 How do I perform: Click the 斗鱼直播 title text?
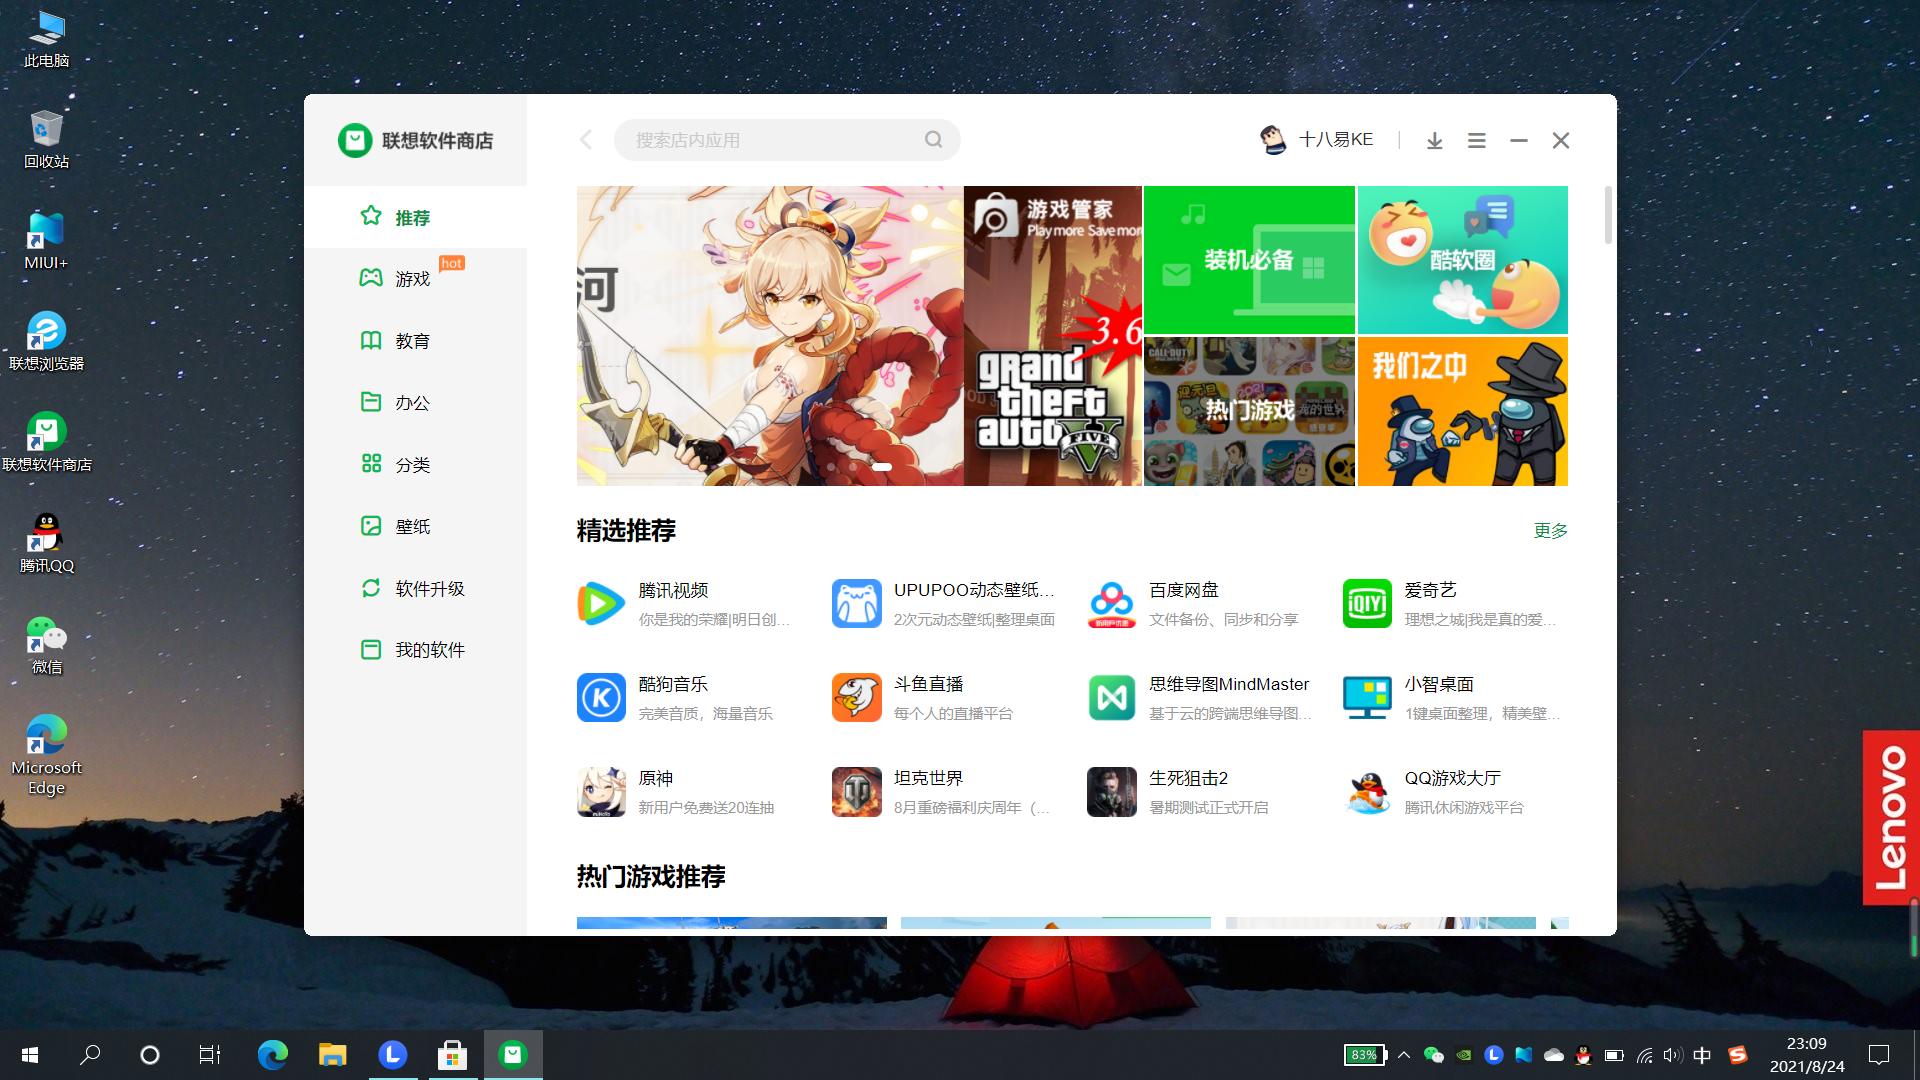point(928,685)
